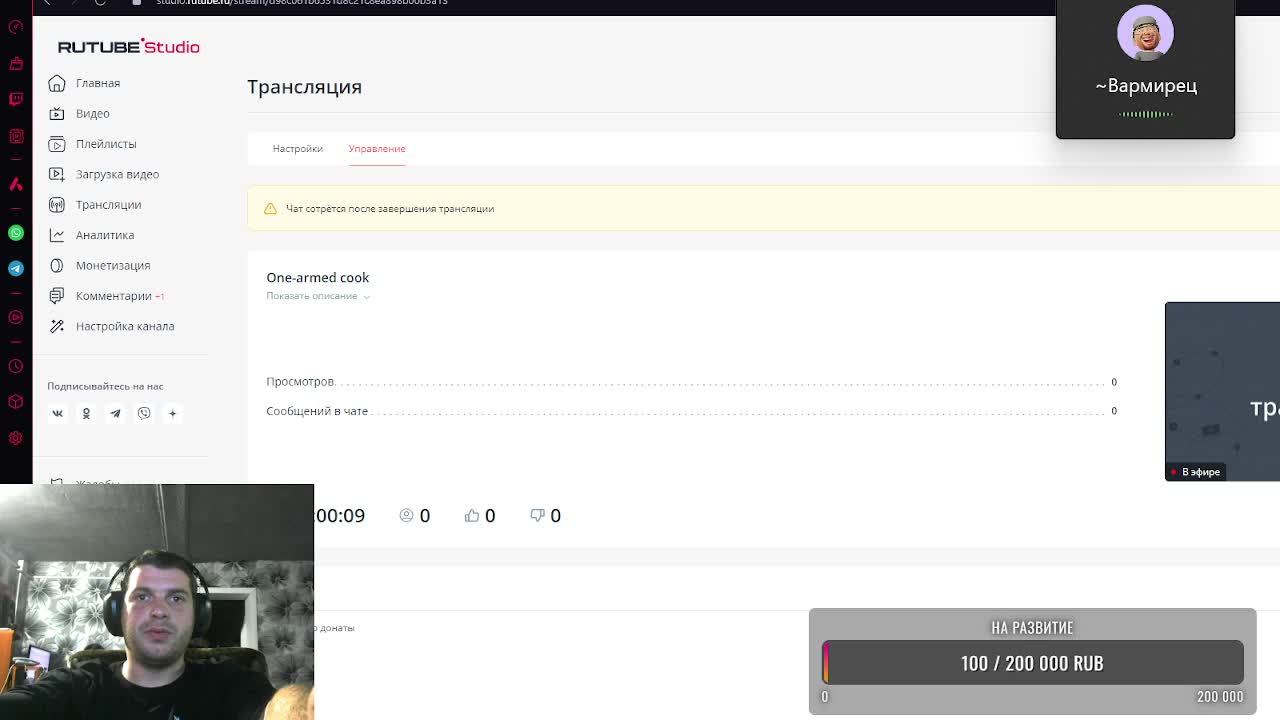The image size is (1280, 720).
Task: Open the Viber social icon
Action: [x=144, y=413]
